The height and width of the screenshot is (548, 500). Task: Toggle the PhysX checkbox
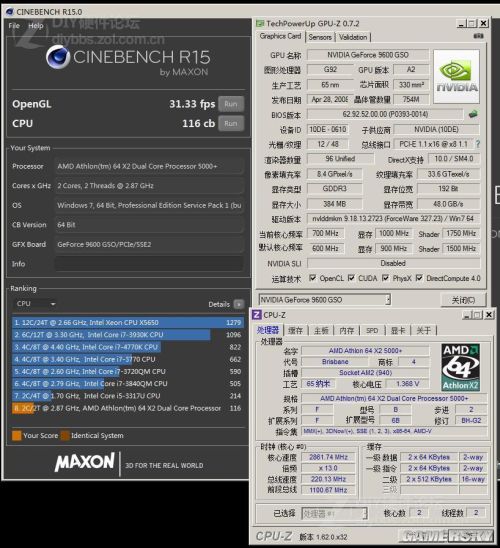[x=385, y=278]
